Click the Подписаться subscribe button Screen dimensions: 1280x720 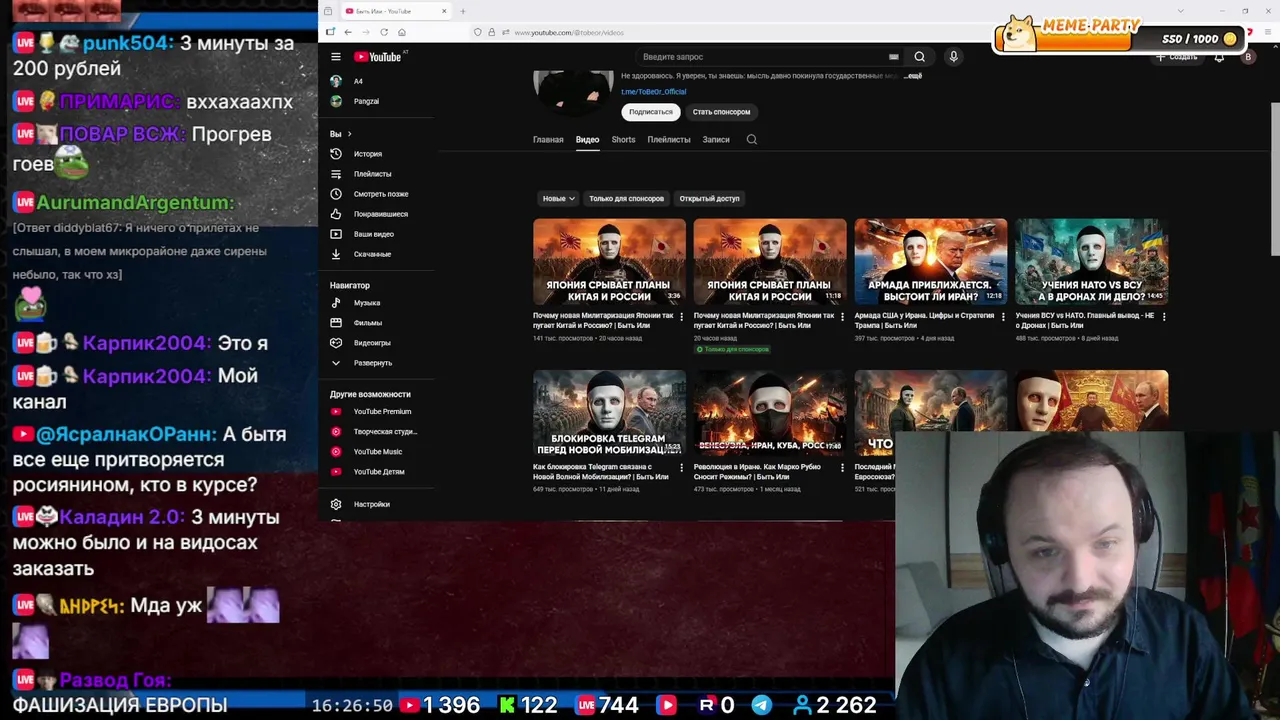pyautogui.click(x=650, y=112)
